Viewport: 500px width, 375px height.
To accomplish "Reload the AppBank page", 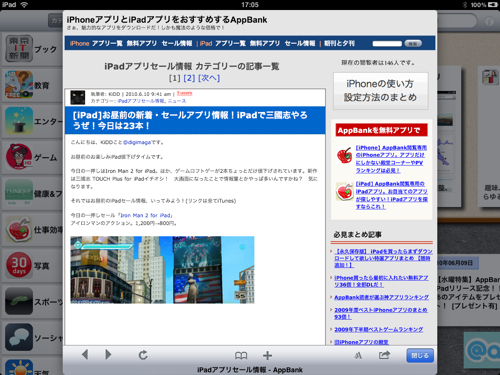I will coord(143,355).
